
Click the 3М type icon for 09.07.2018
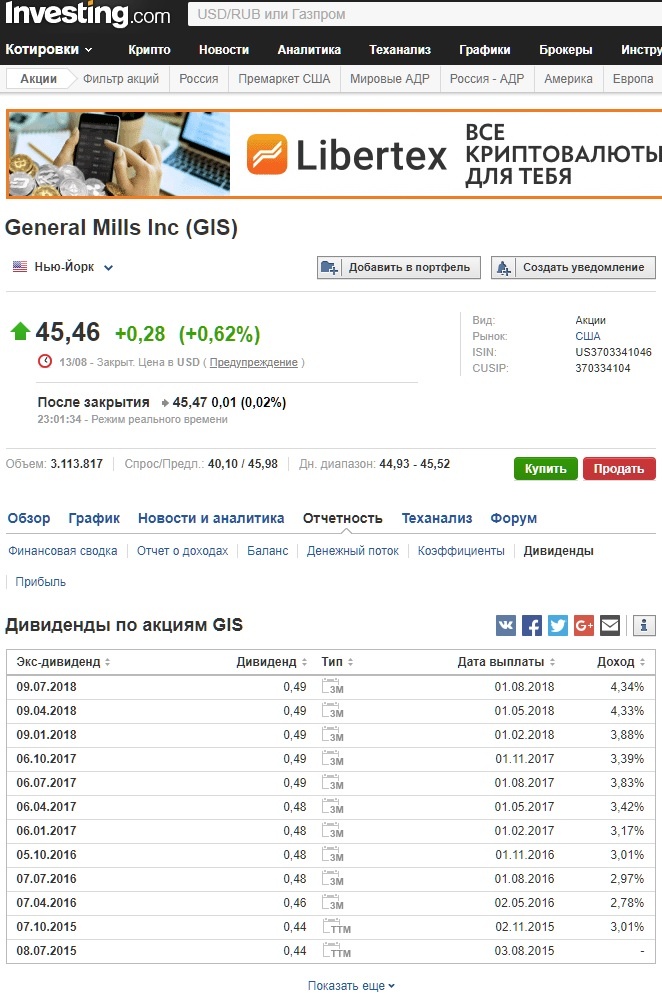(x=333, y=686)
